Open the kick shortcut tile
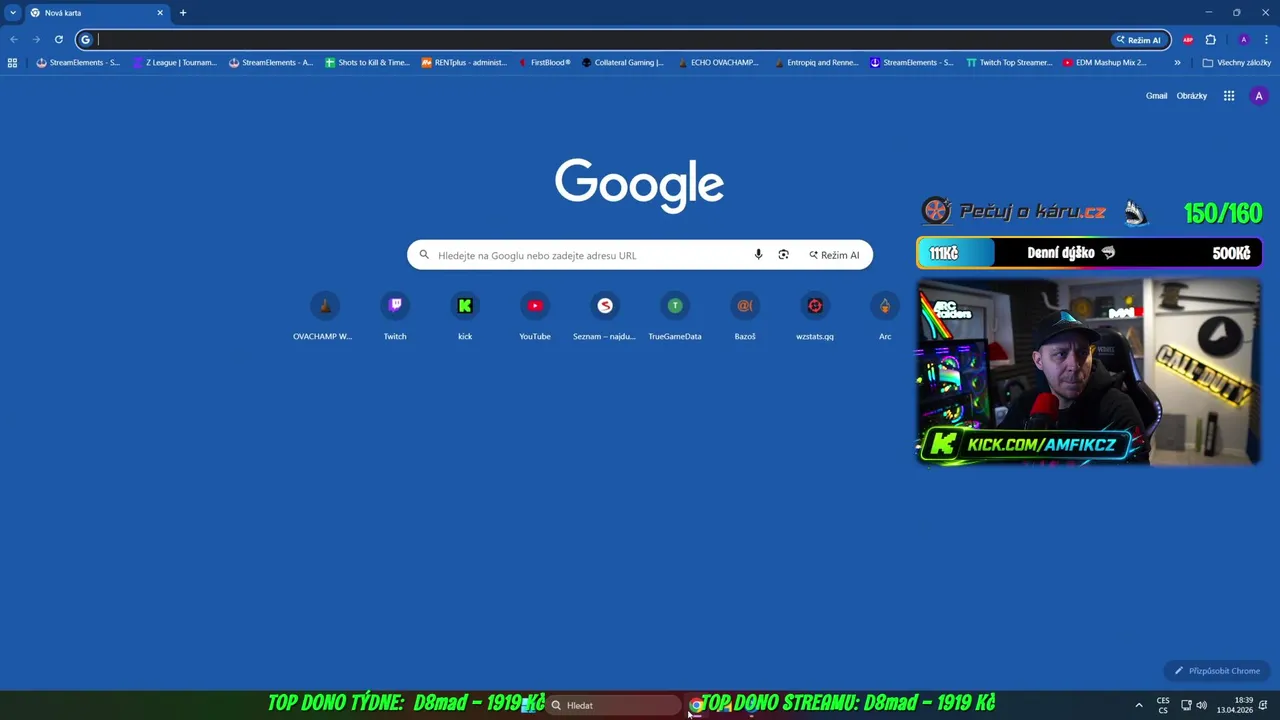Viewport: 1280px width, 720px height. [x=465, y=317]
